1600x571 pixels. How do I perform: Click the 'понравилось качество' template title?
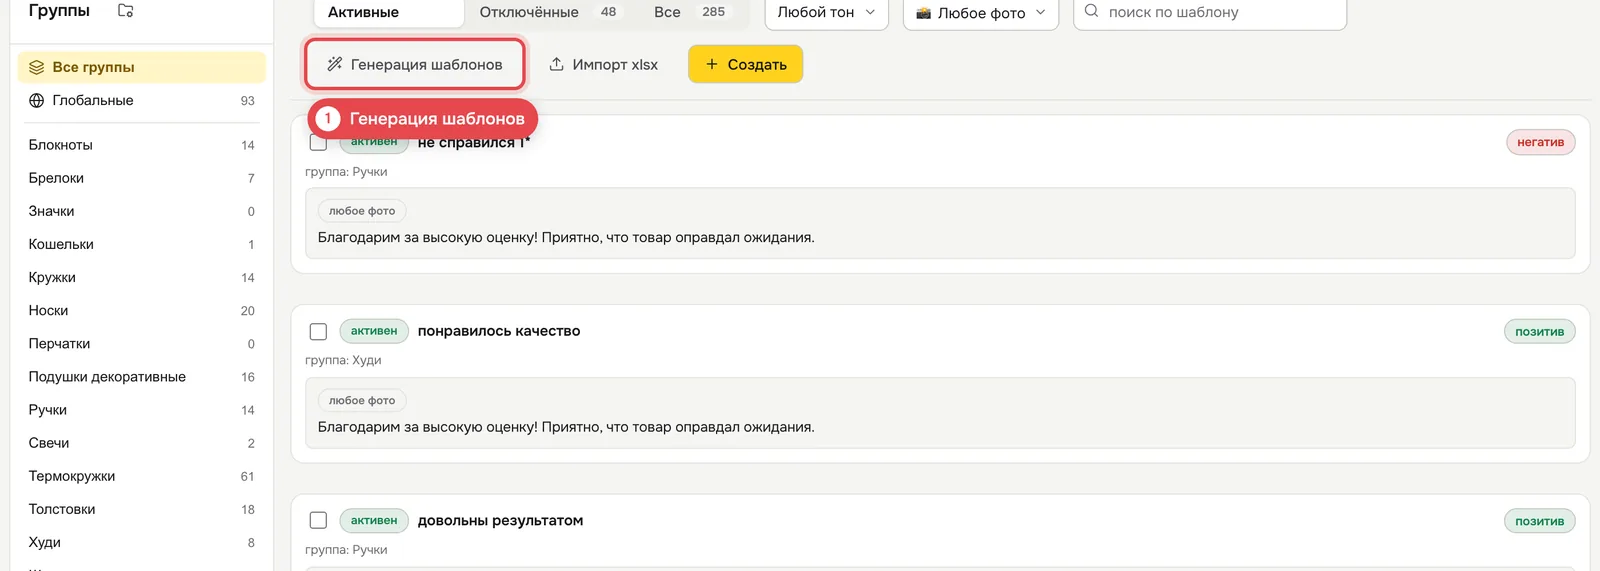499,331
